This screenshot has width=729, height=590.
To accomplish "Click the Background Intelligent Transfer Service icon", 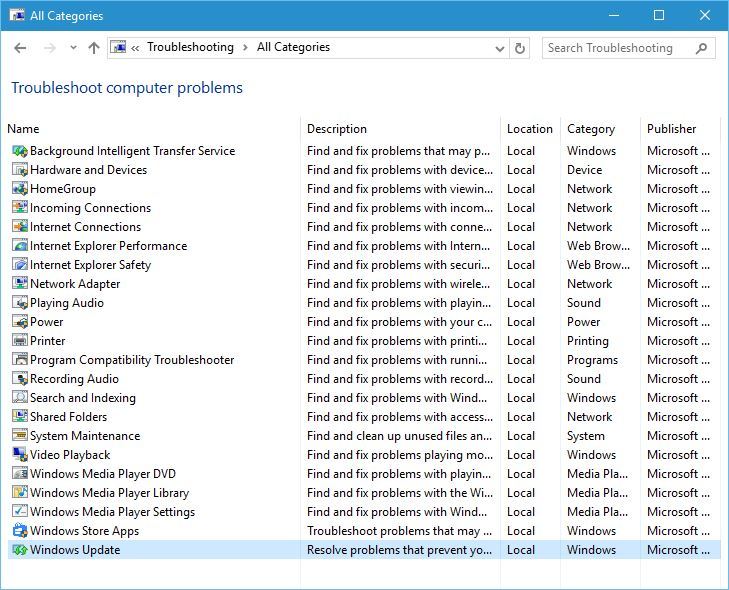I will [20, 151].
